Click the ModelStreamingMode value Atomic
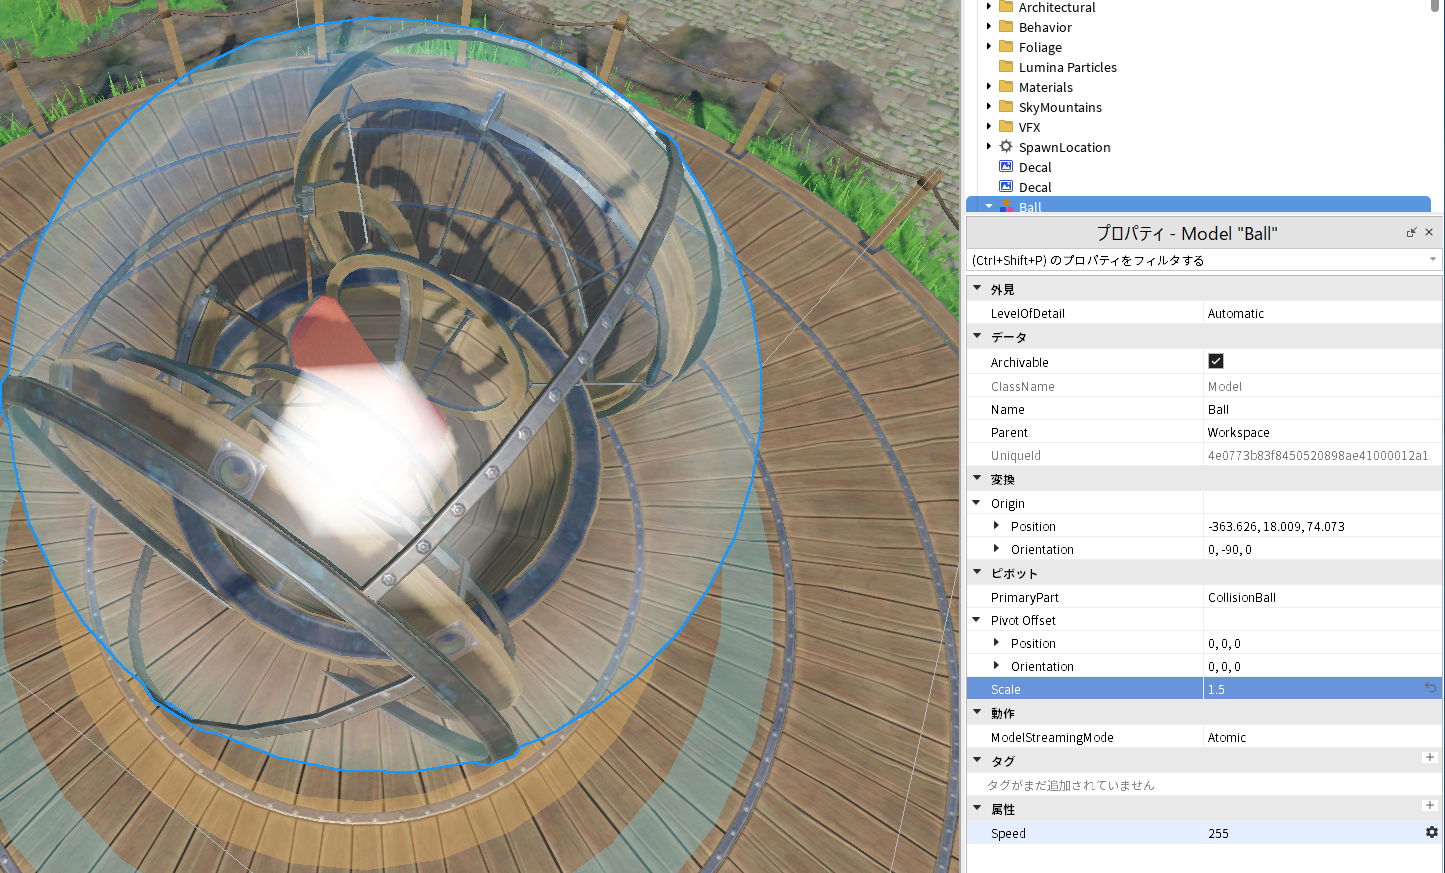The height and width of the screenshot is (873, 1445). [x=1227, y=737]
